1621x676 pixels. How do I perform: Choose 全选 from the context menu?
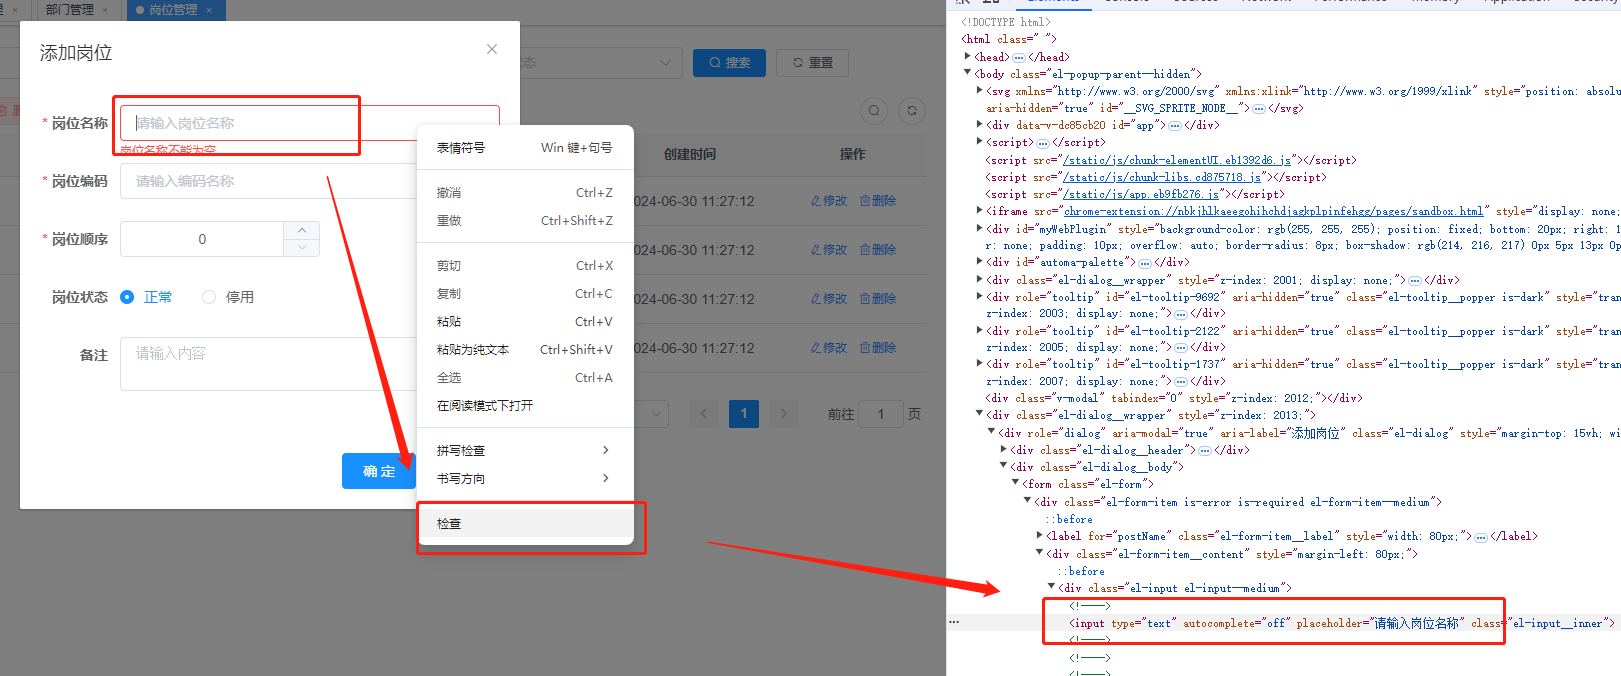tap(525, 378)
